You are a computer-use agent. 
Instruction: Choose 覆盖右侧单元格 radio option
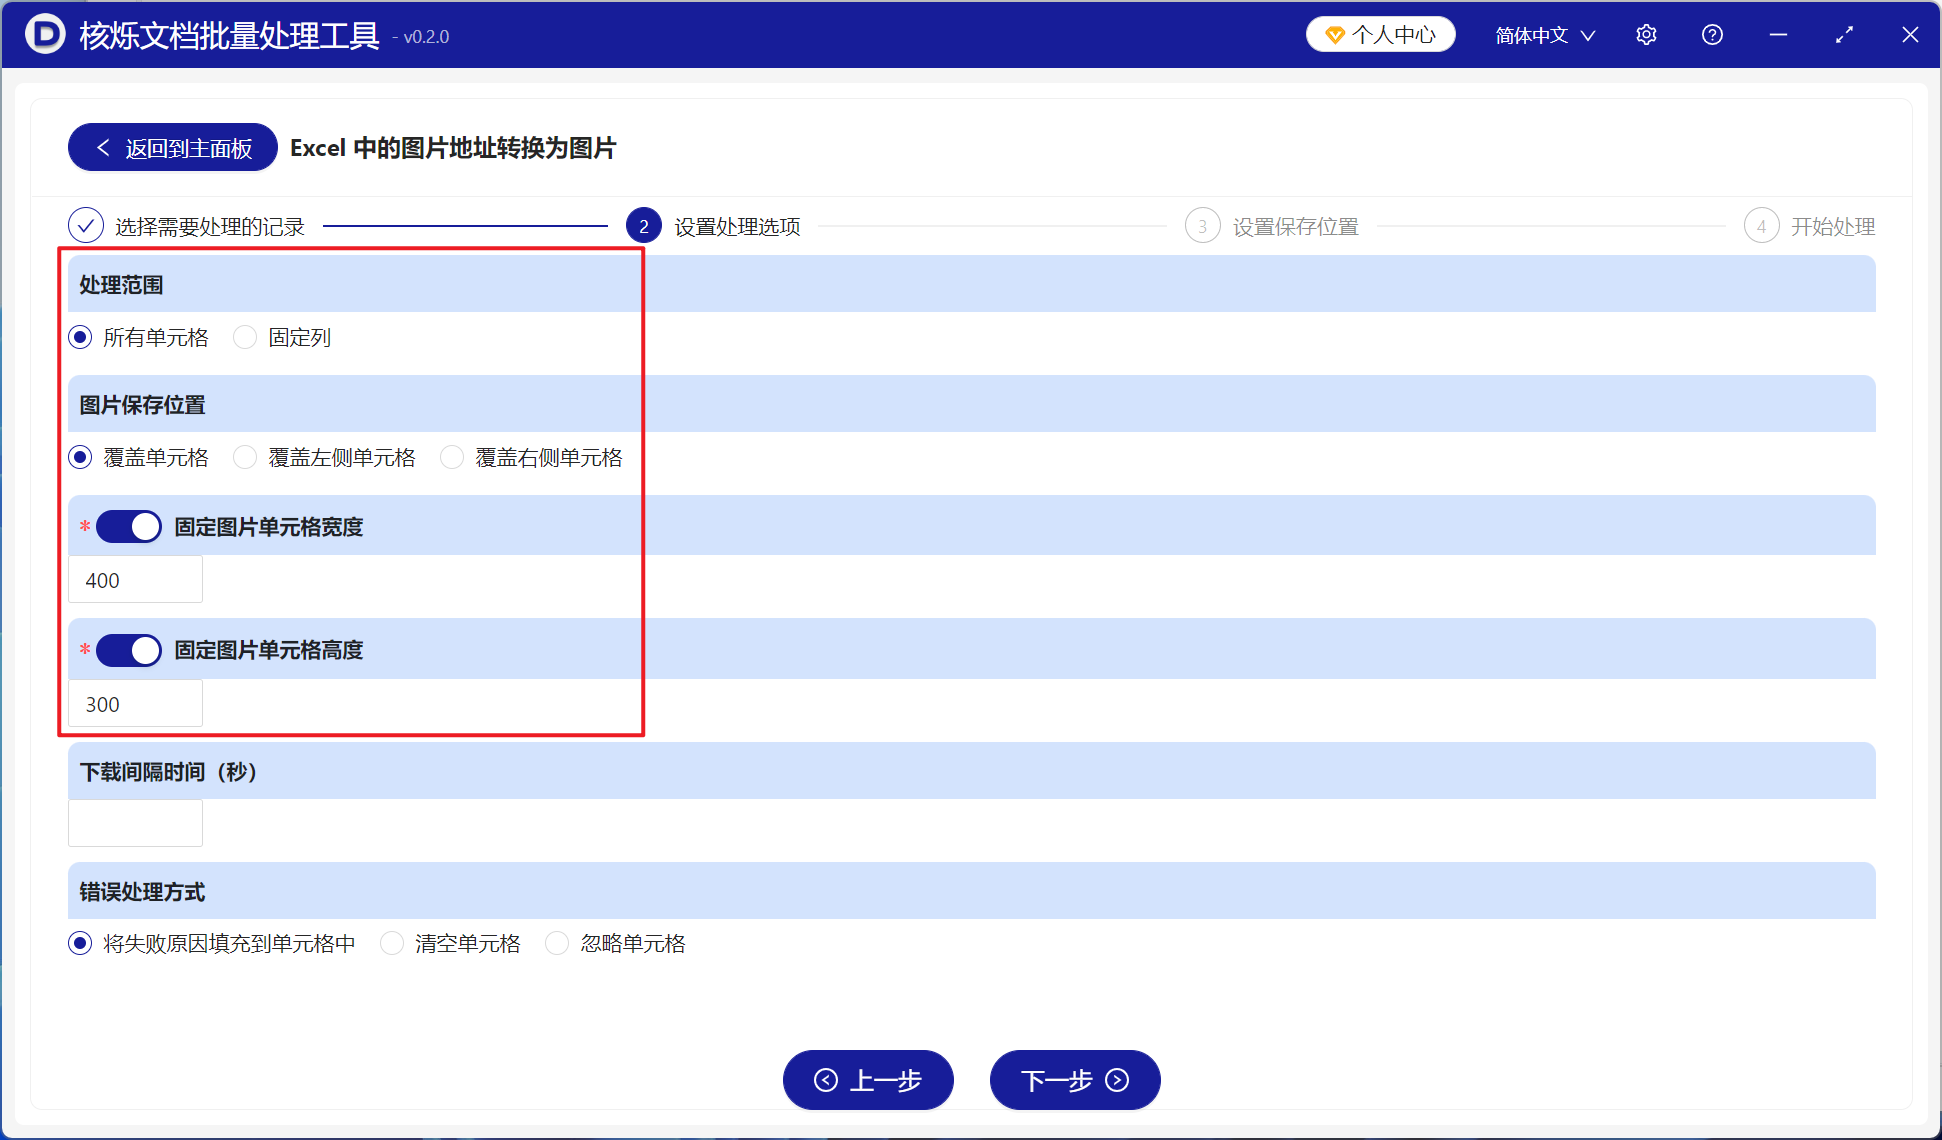tap(452, 457)
